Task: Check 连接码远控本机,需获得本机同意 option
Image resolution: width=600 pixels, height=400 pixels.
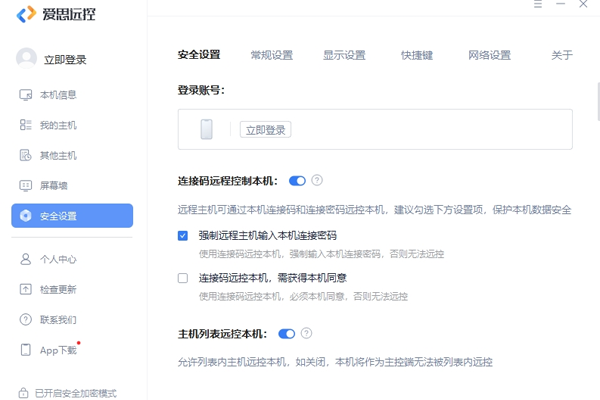Action: click(183, 278)
